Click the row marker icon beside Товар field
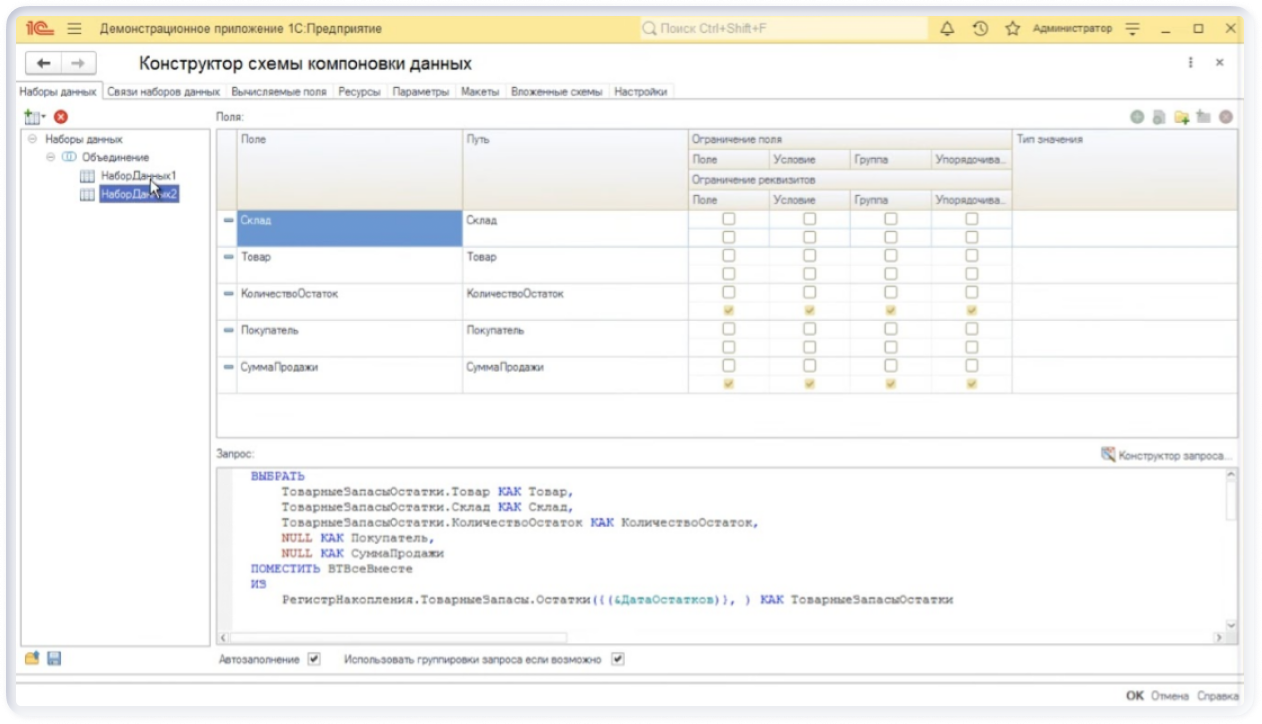 click(228, 257)
